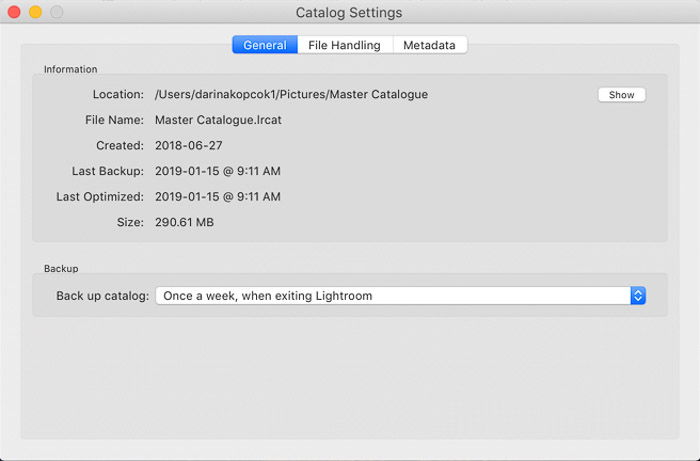This screenshot has width=700, height=461.
Task: Select the Metadata tab
Action: 429,45
